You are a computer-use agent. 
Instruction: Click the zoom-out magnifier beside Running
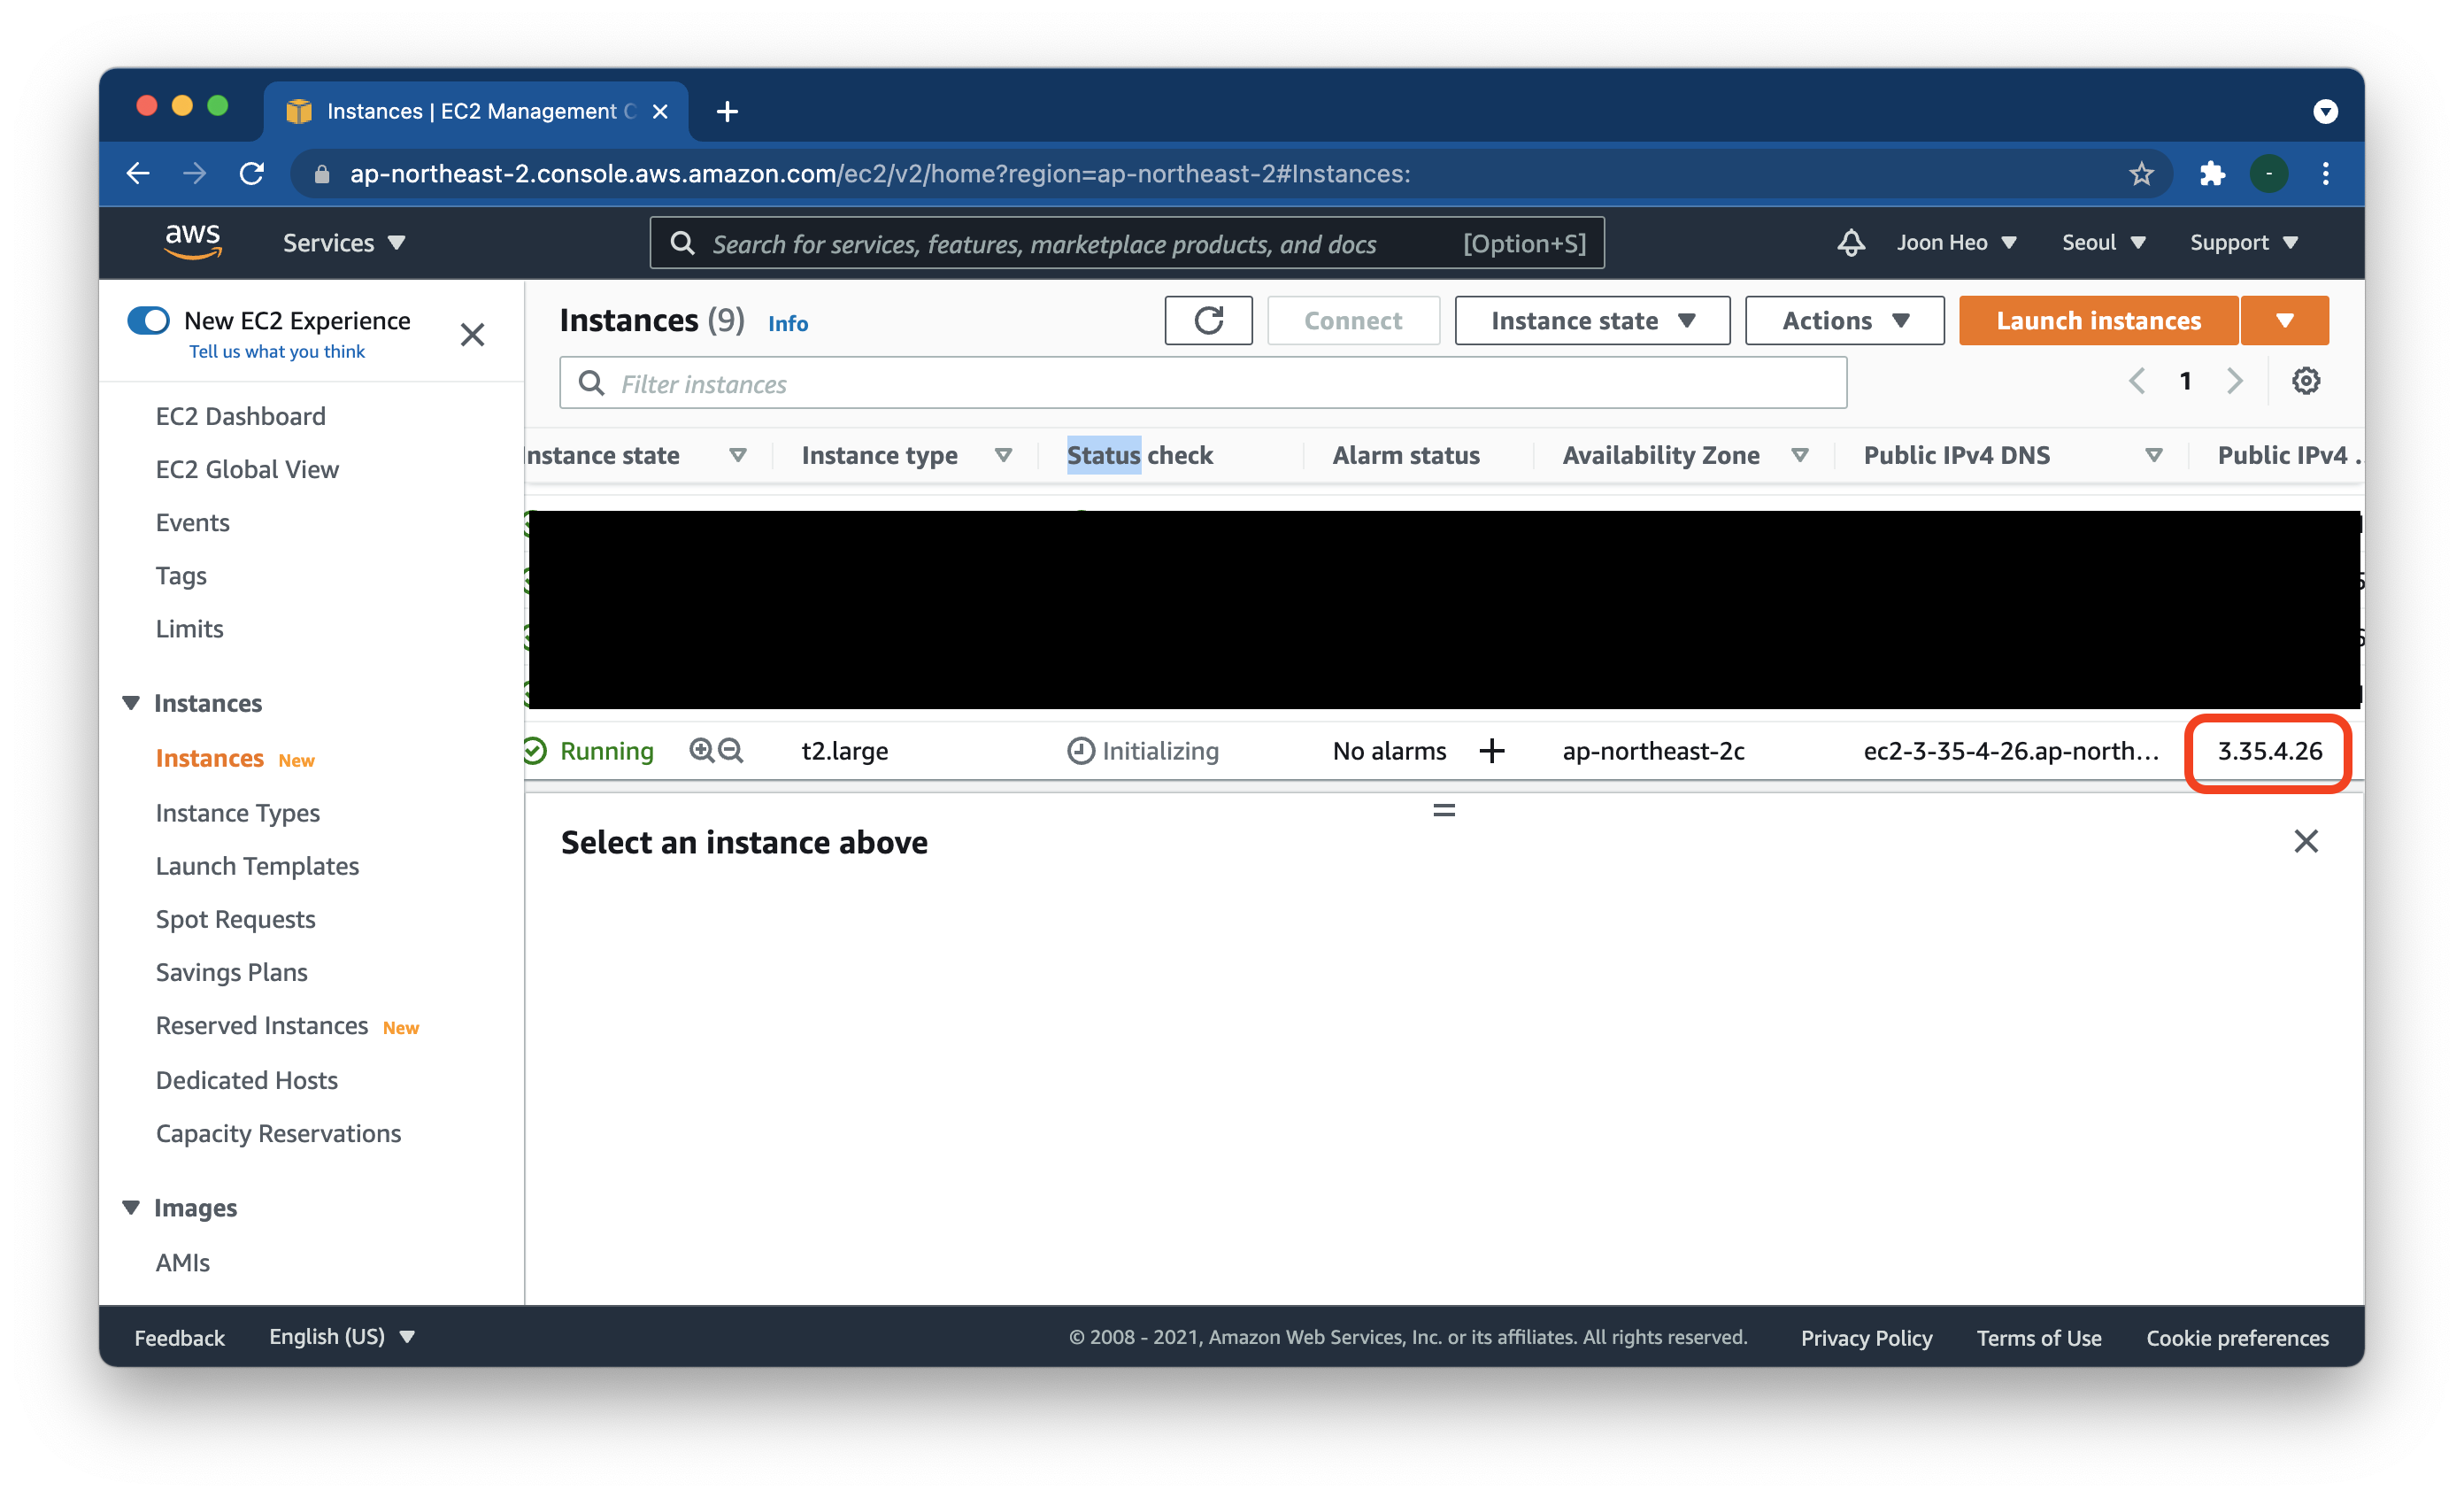[x=731, y=751]
